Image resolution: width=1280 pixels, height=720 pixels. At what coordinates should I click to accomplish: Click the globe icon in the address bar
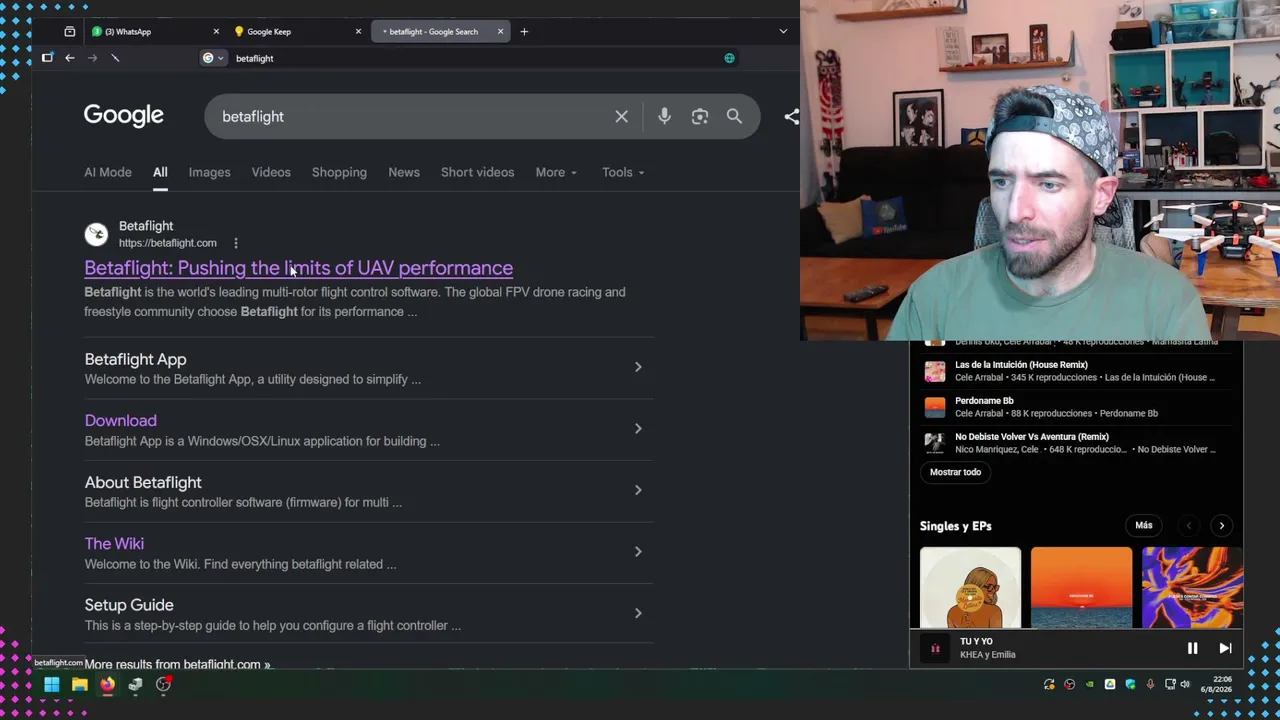(x=729, y=58)
